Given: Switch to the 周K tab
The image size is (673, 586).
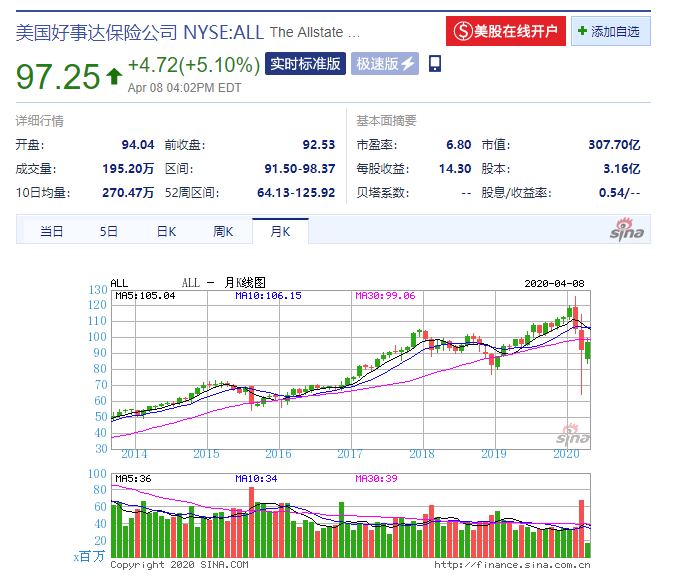Looking at the screenshot, I should [x=222, y=232].
